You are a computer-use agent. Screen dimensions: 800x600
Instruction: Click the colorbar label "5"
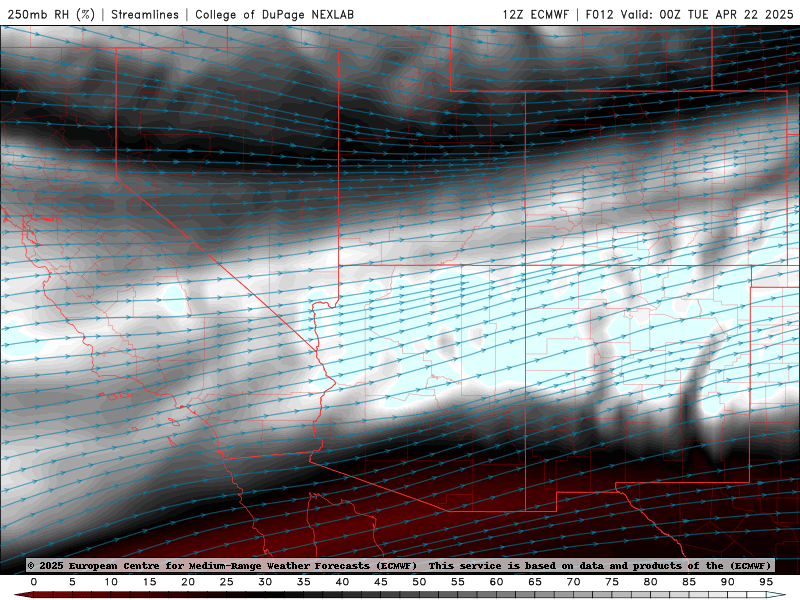[72, 582]
